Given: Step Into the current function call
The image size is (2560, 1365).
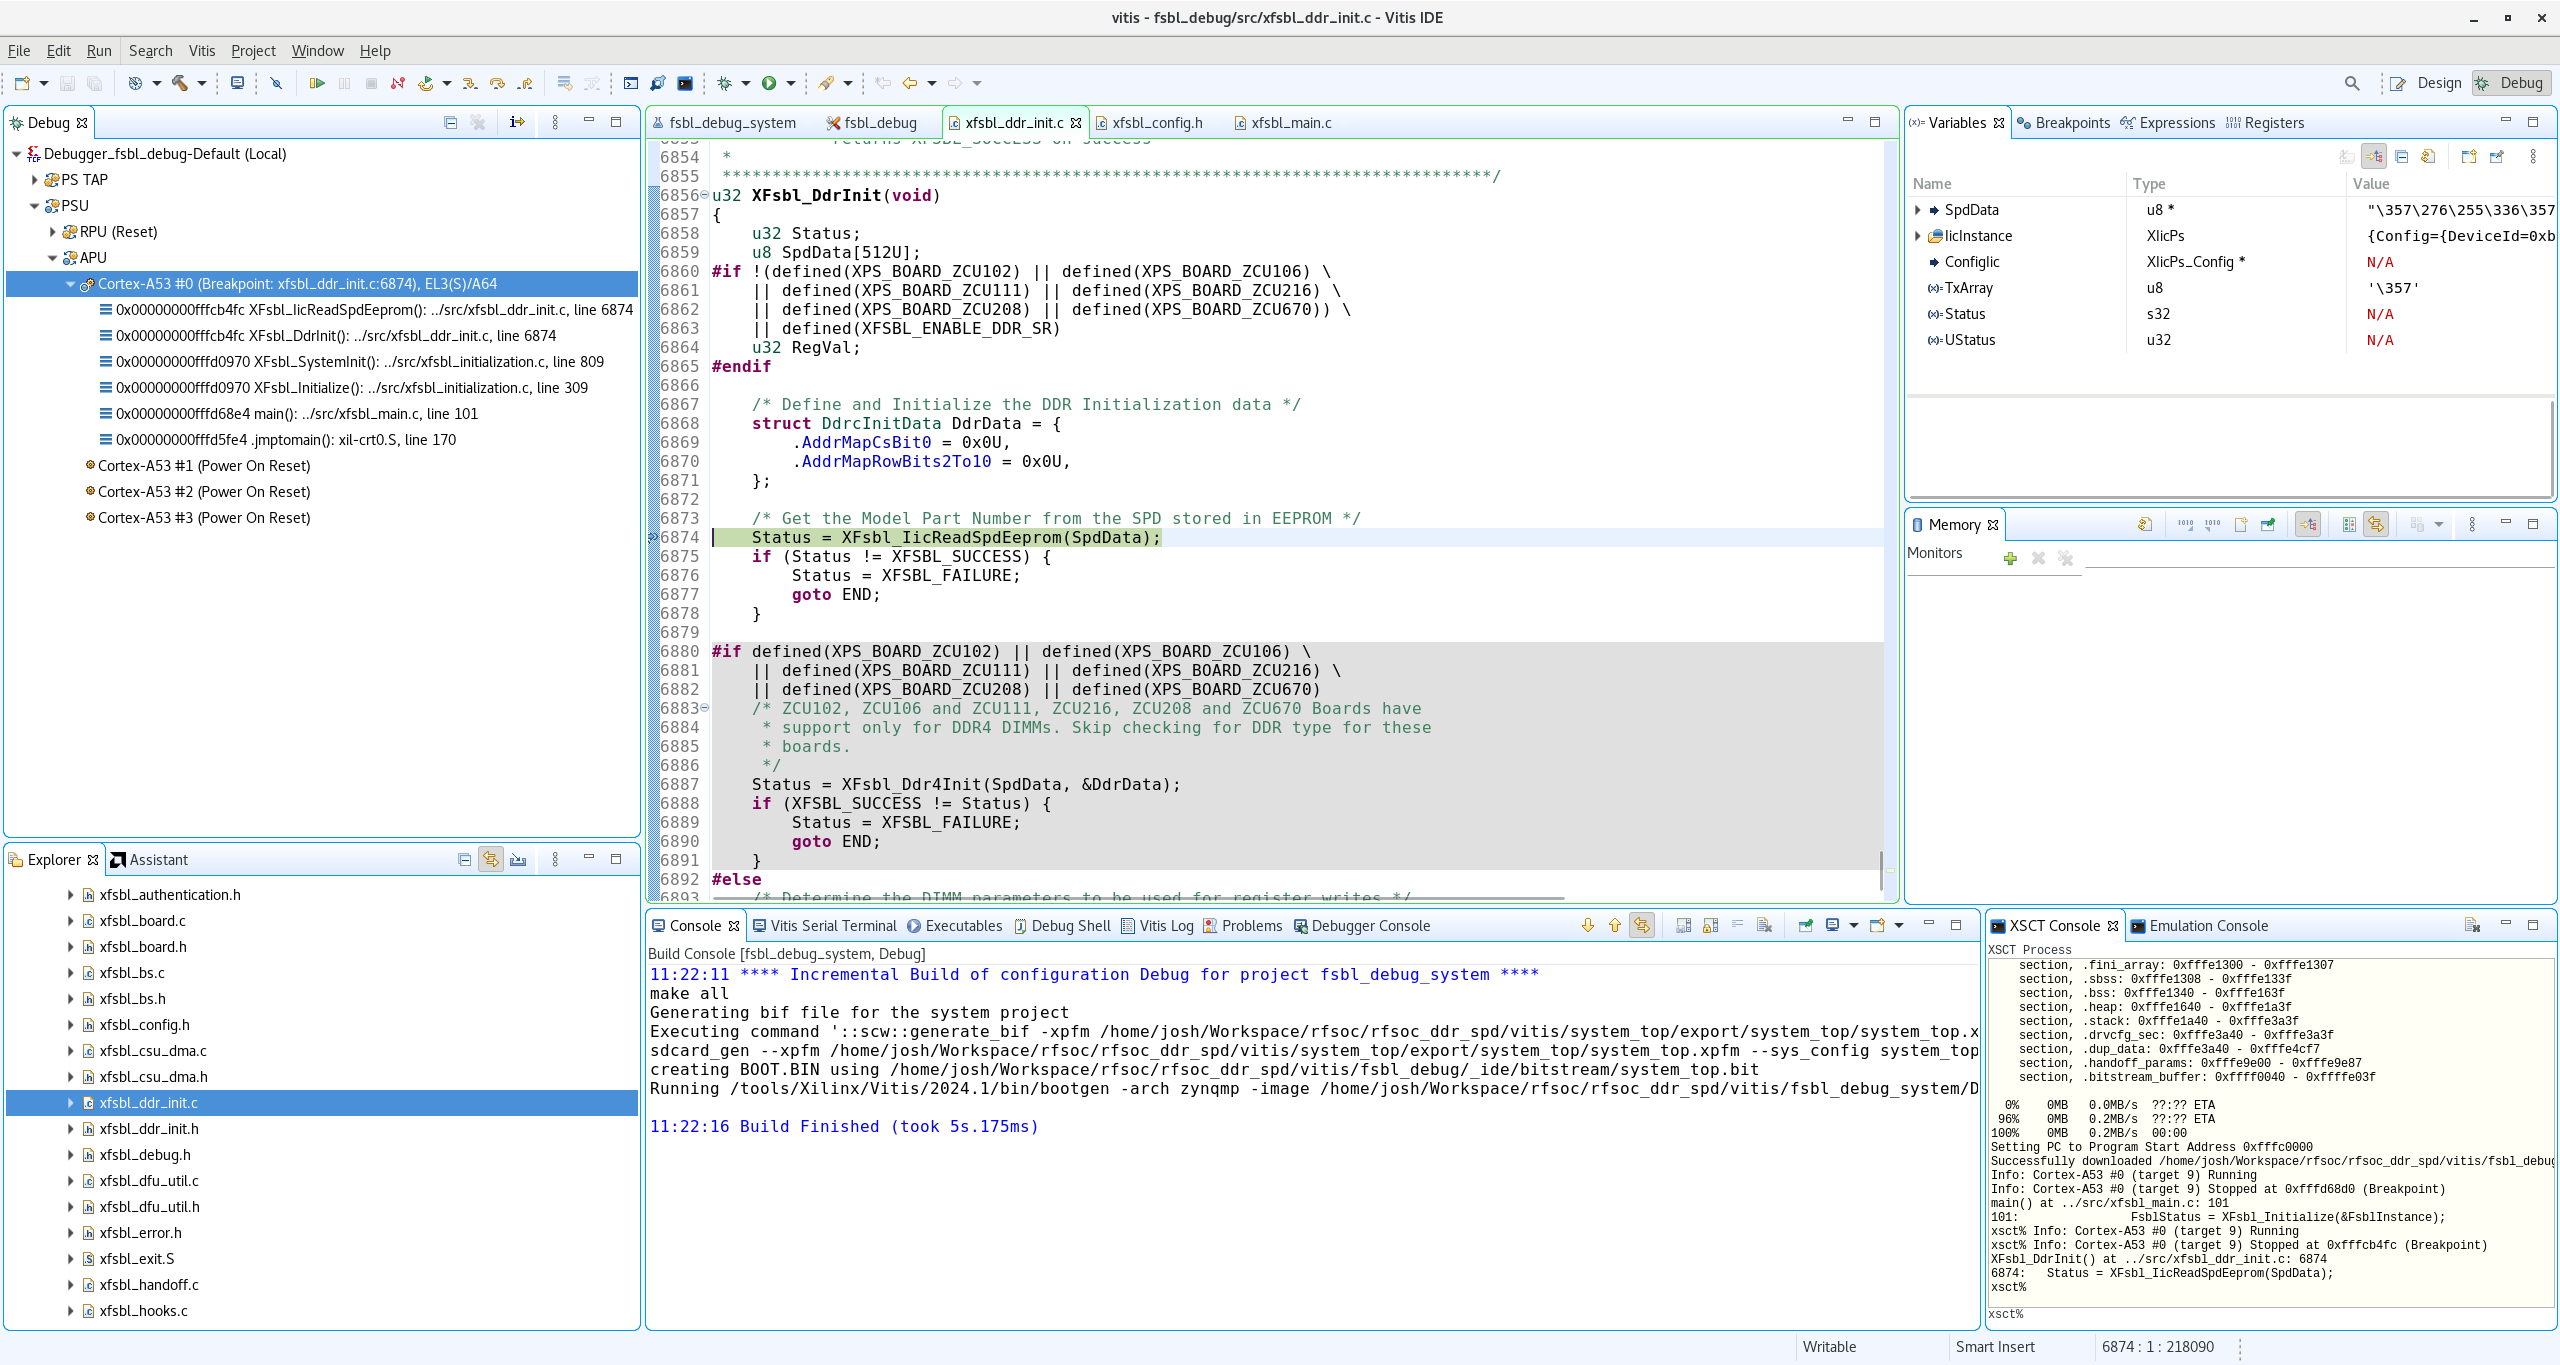Looking at the screenshot, I should coord(470,84).
